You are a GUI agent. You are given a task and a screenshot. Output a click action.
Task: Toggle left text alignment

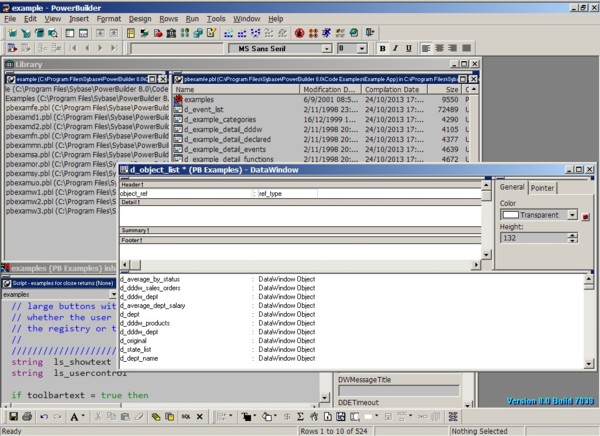pos(426,48)
